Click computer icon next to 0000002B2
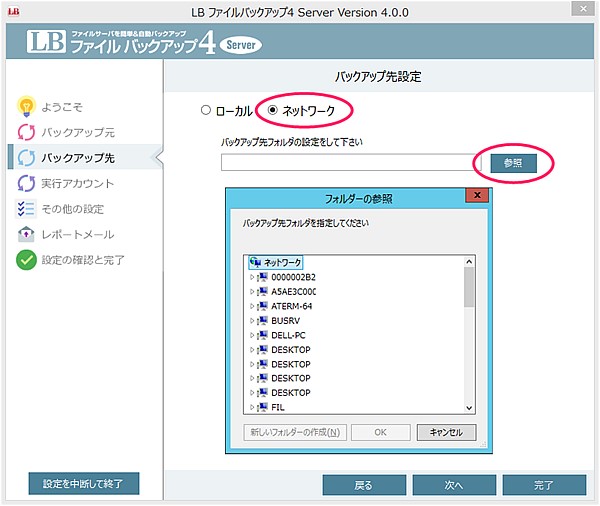Screen dimensions: 600x506 (x=262, y=277)
